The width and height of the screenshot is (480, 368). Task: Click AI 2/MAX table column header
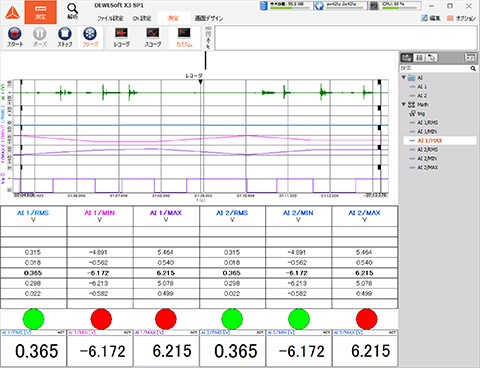pos(364,216)
